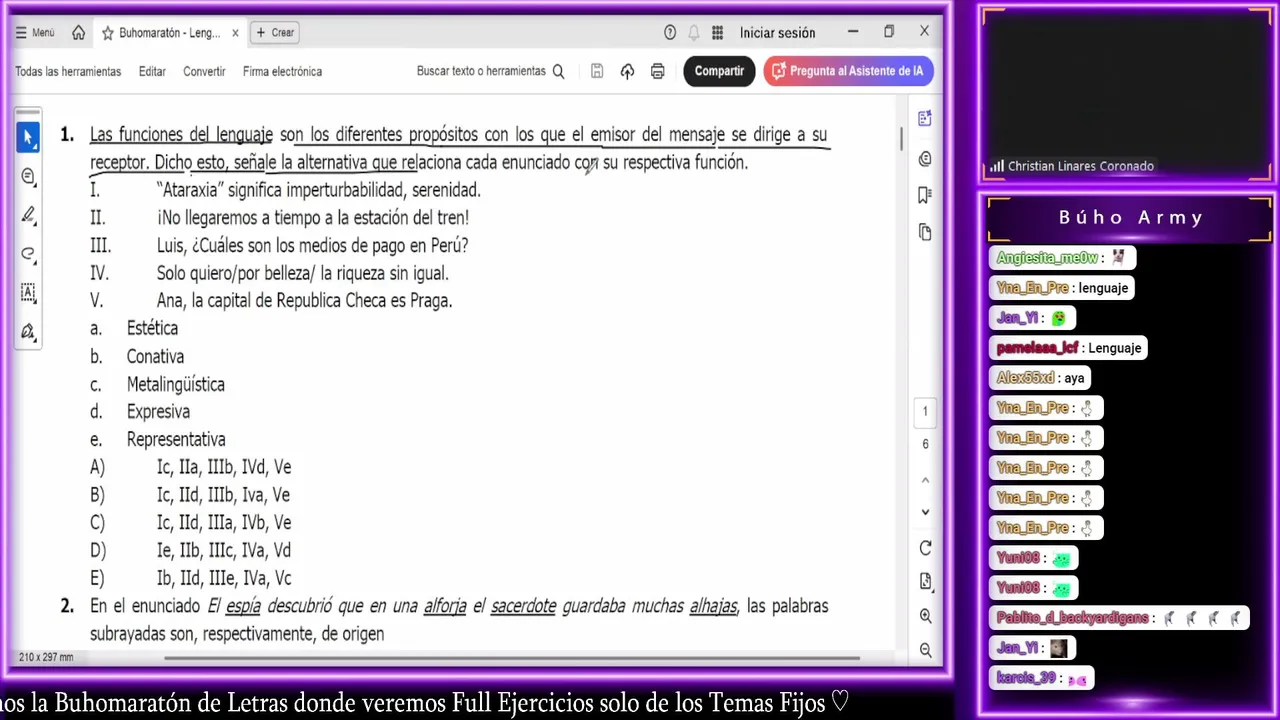
Task: Click the word Metalingüística
Action: click(175, 384)
